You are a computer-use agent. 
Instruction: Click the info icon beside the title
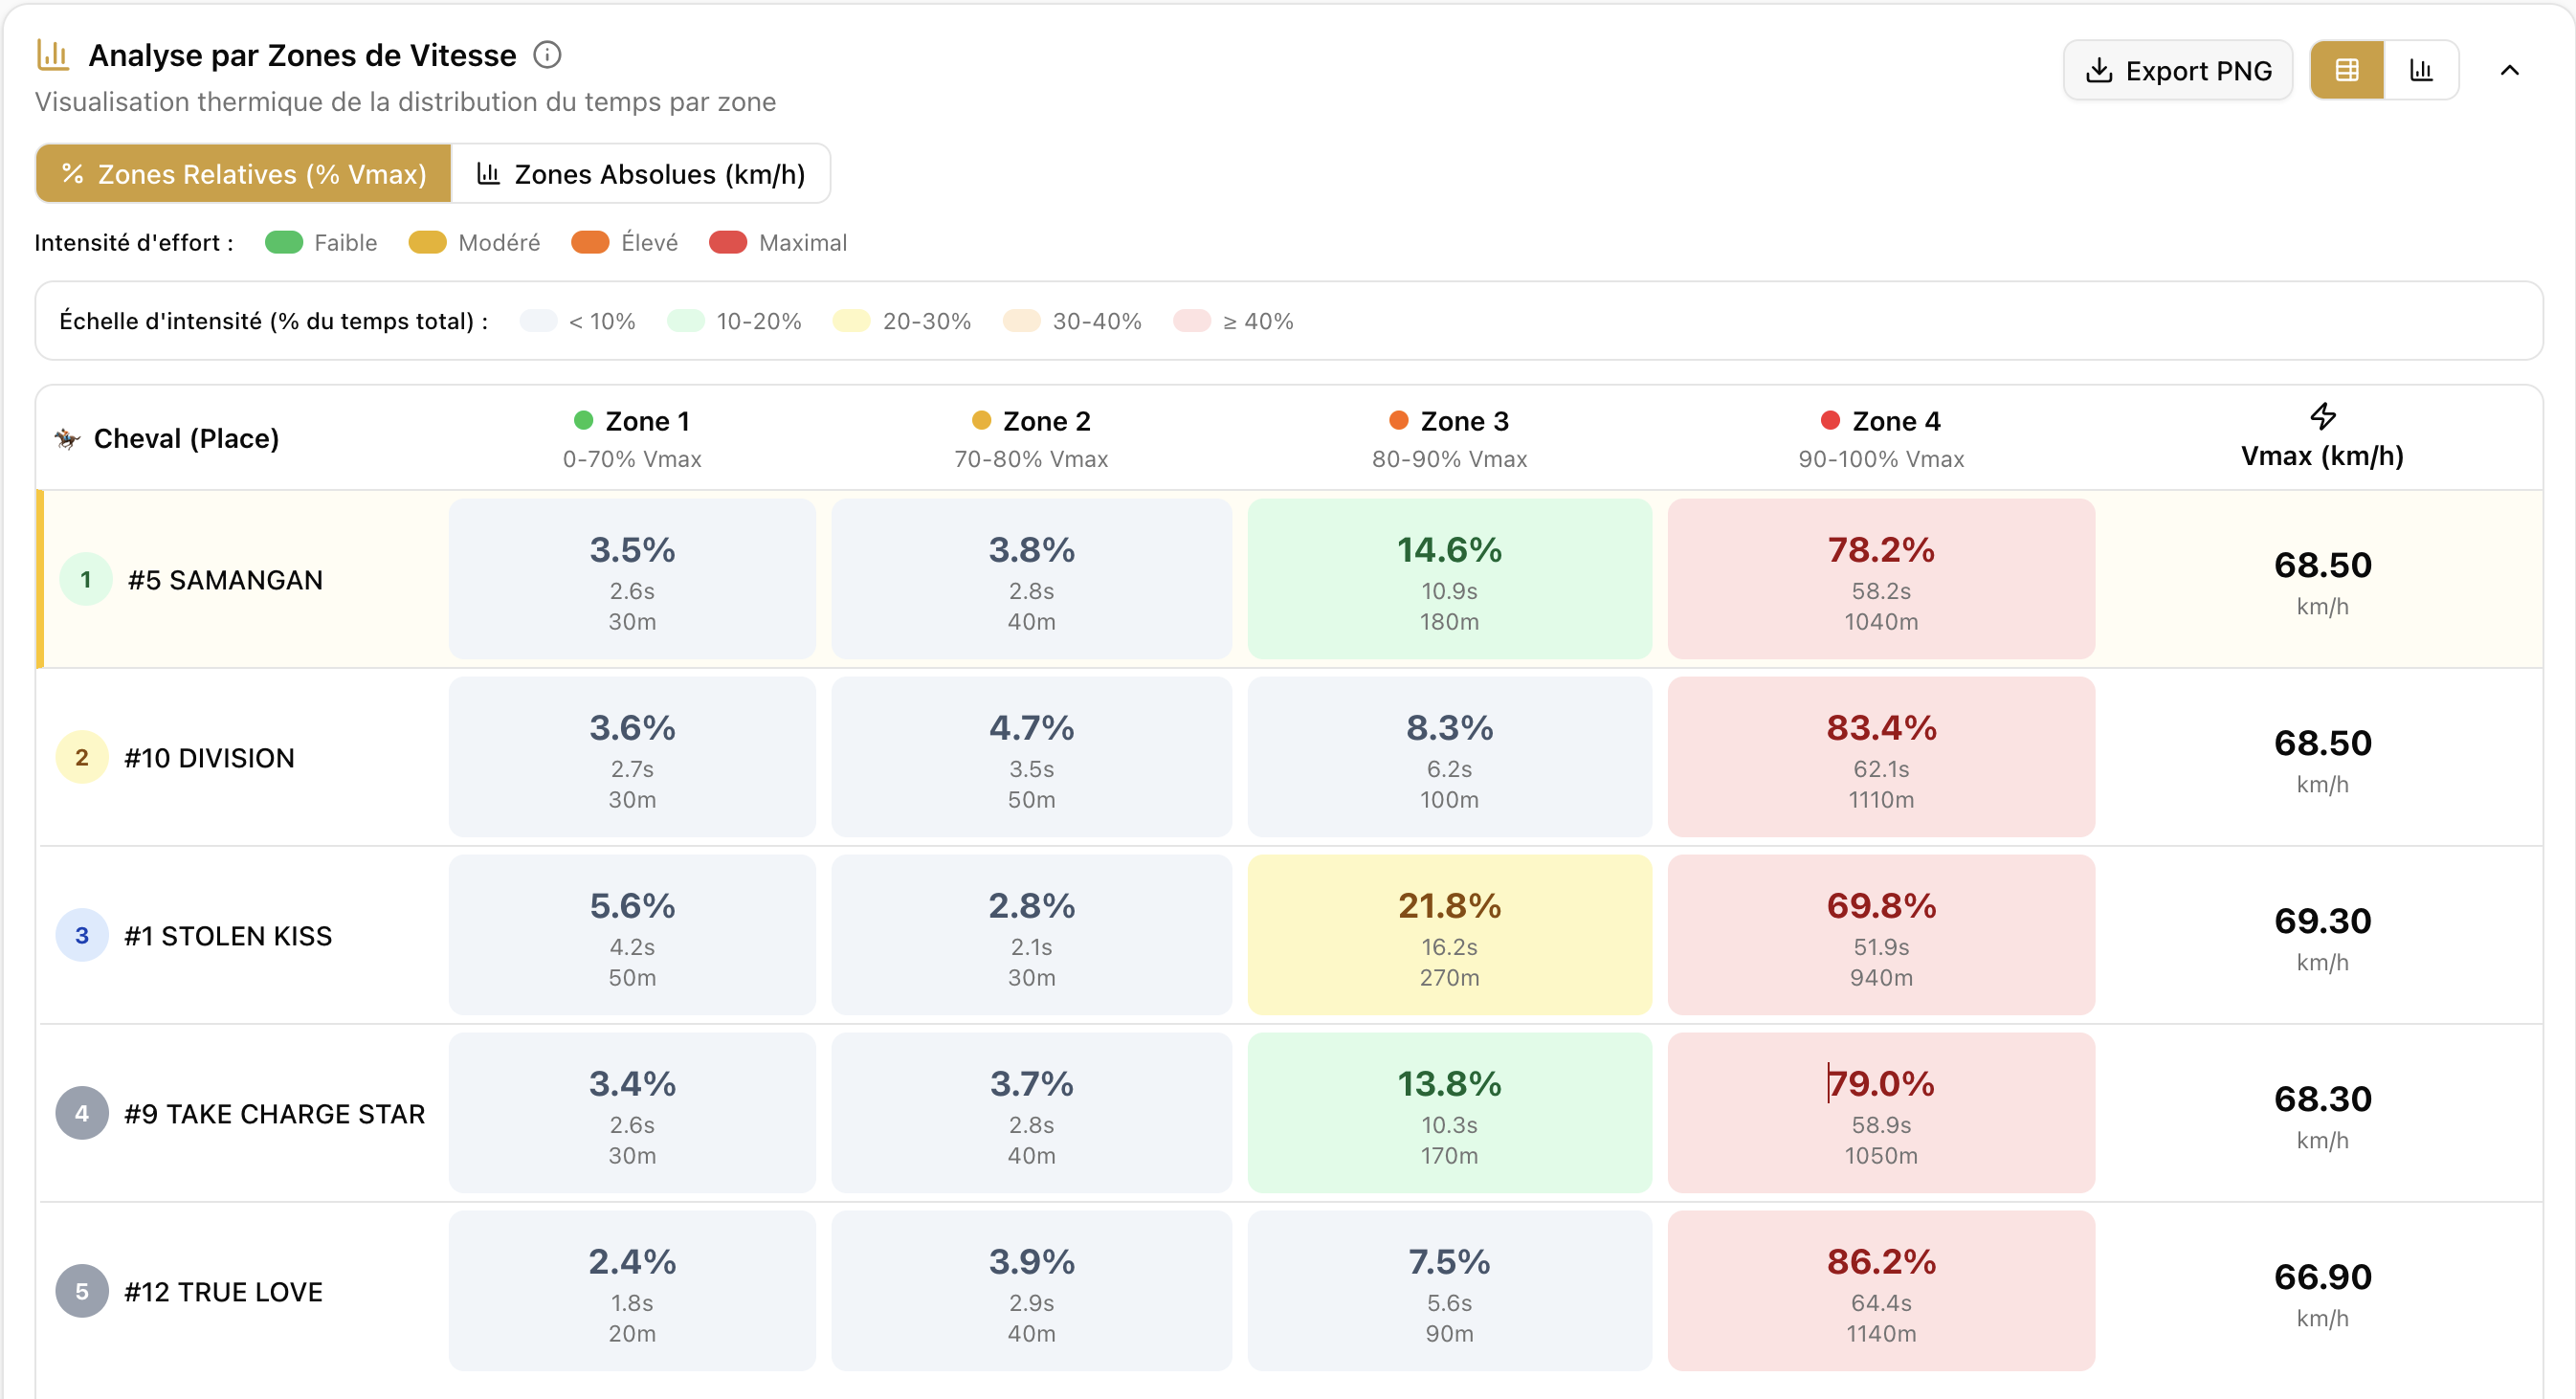547,55
